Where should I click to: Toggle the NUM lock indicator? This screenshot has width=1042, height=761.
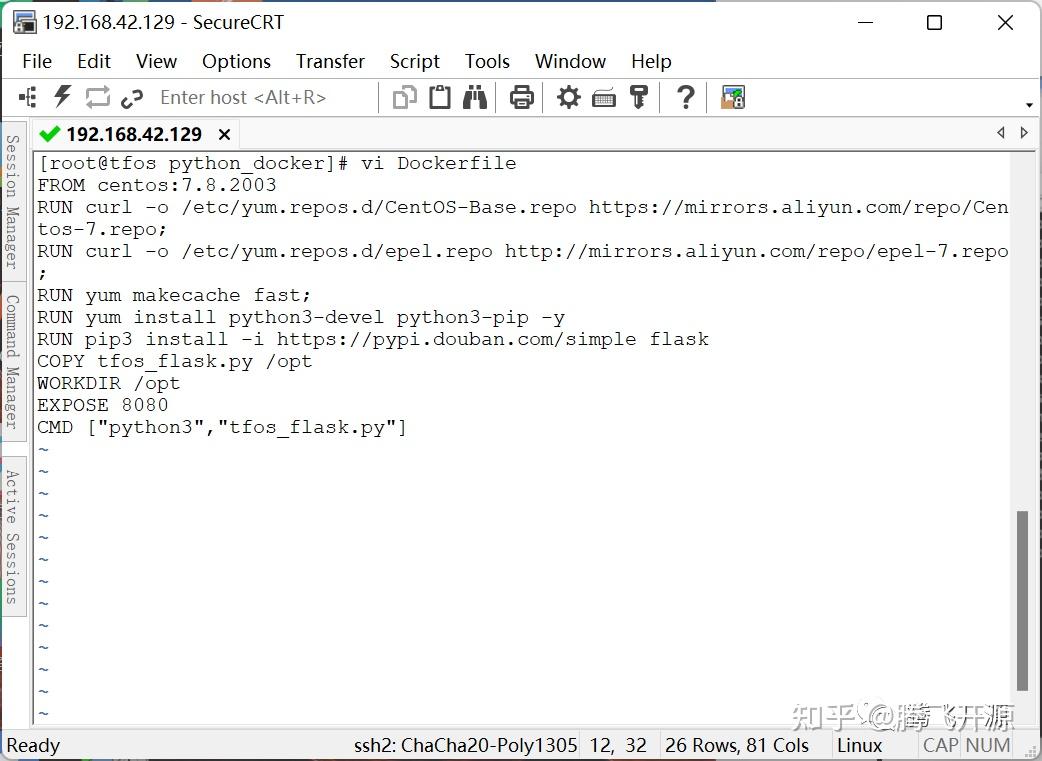(987, 745)
